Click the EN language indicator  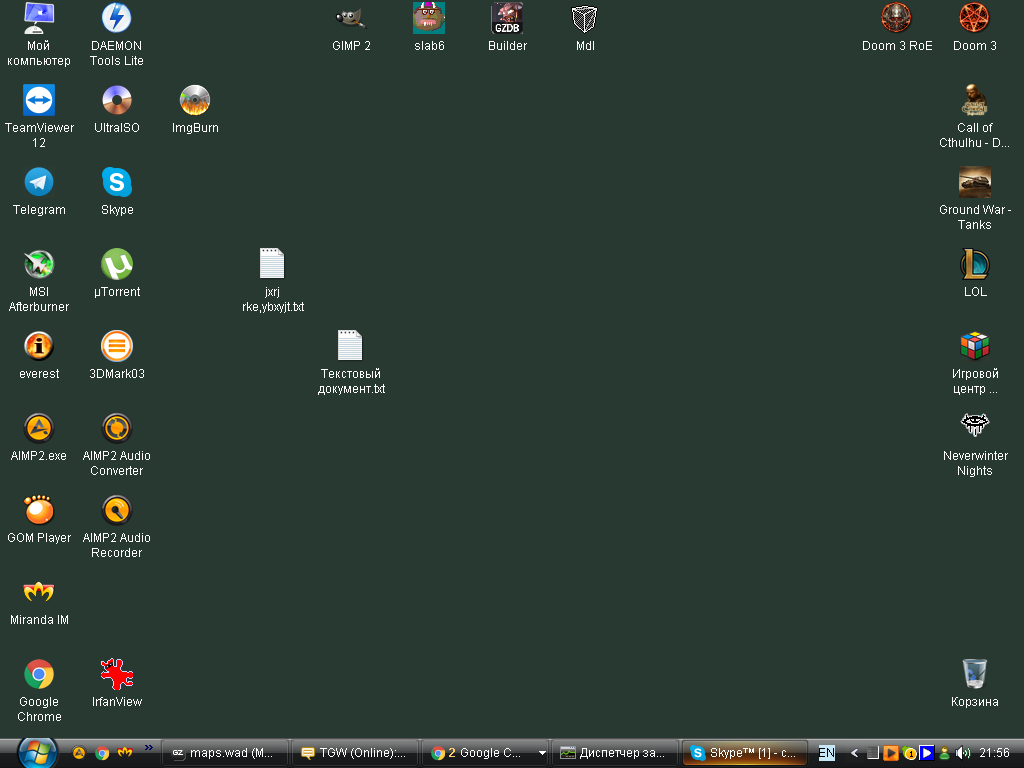pos(827,753)
